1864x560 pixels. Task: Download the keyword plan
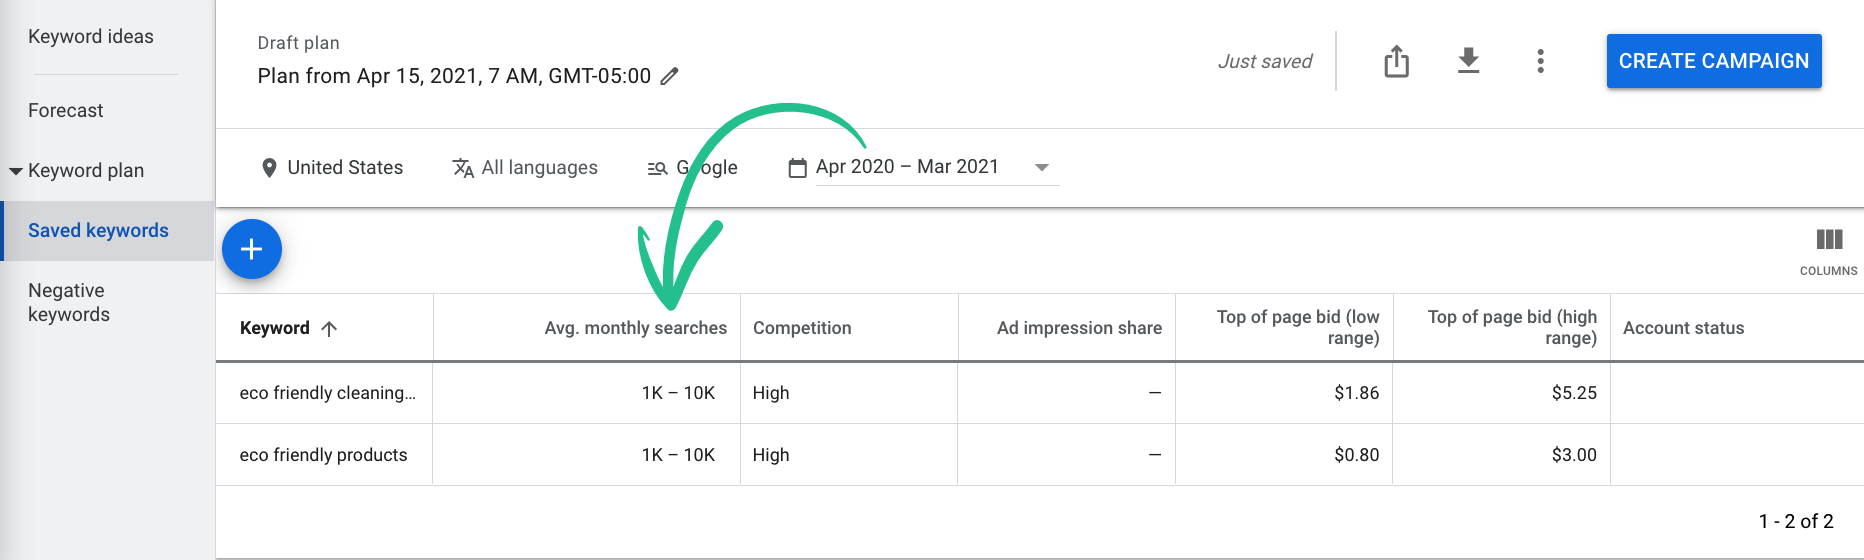click(x=1468, y=61)
